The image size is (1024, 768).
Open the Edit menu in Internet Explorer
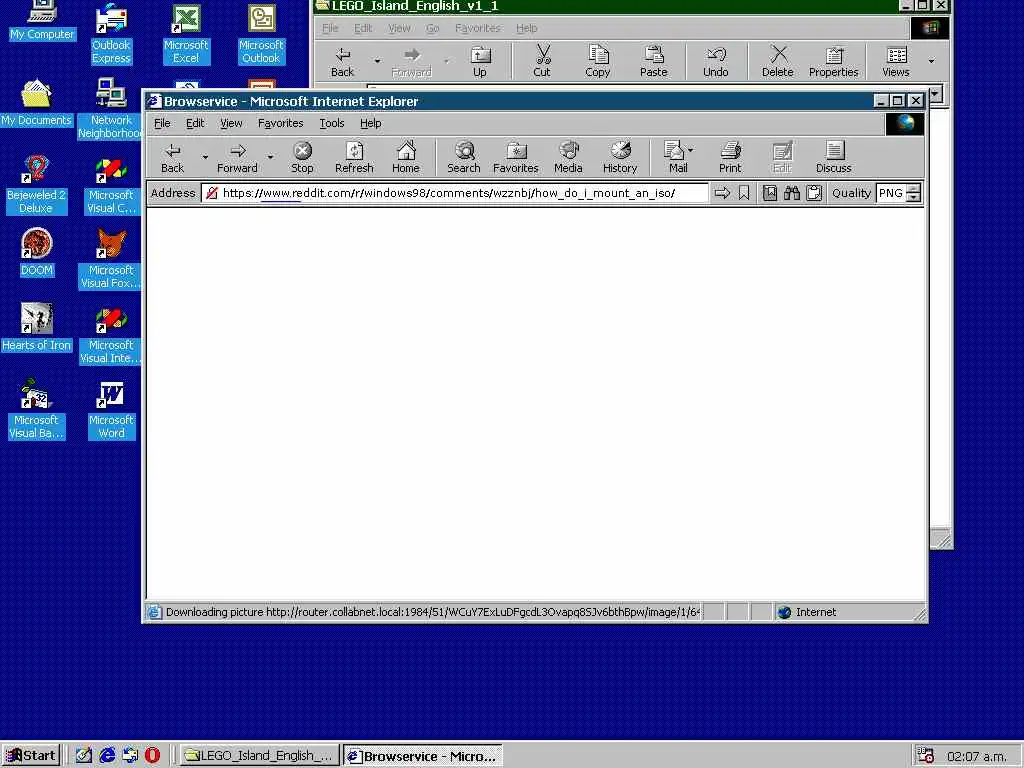coord(195,123)
